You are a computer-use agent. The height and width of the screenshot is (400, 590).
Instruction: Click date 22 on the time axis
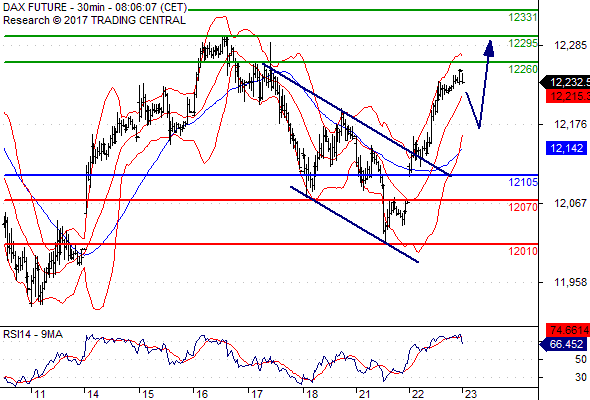click(418, 394)
